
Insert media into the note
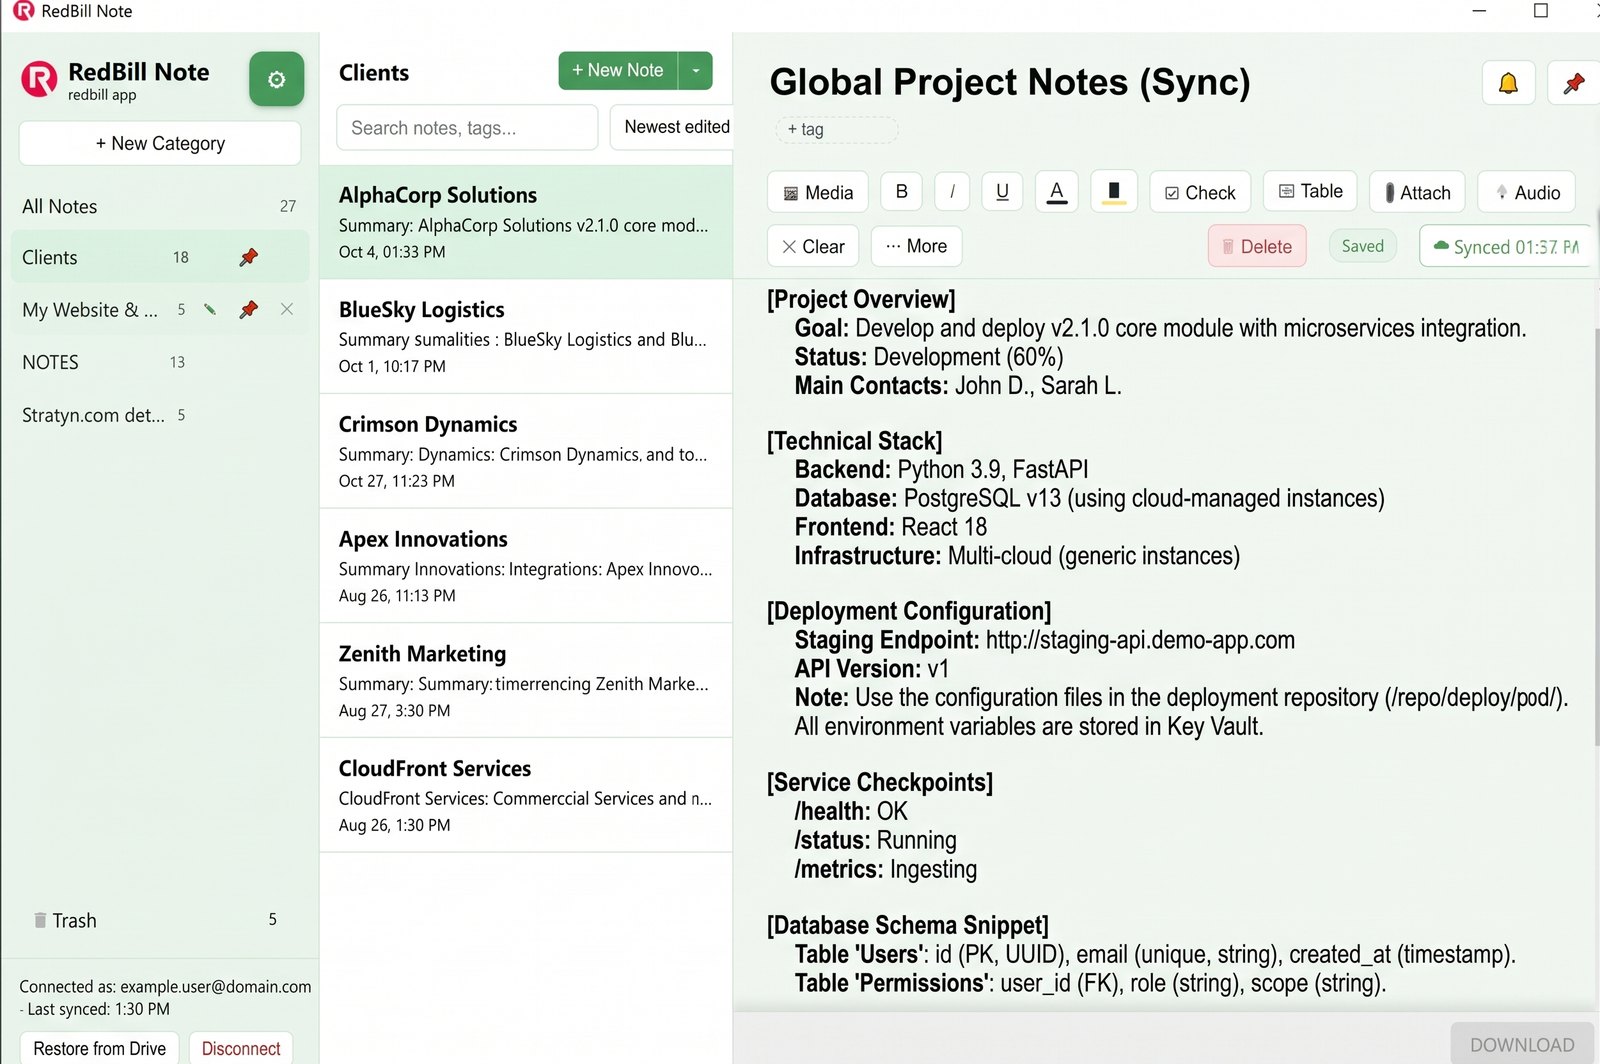pyautogui.click(x=818, y=192)
